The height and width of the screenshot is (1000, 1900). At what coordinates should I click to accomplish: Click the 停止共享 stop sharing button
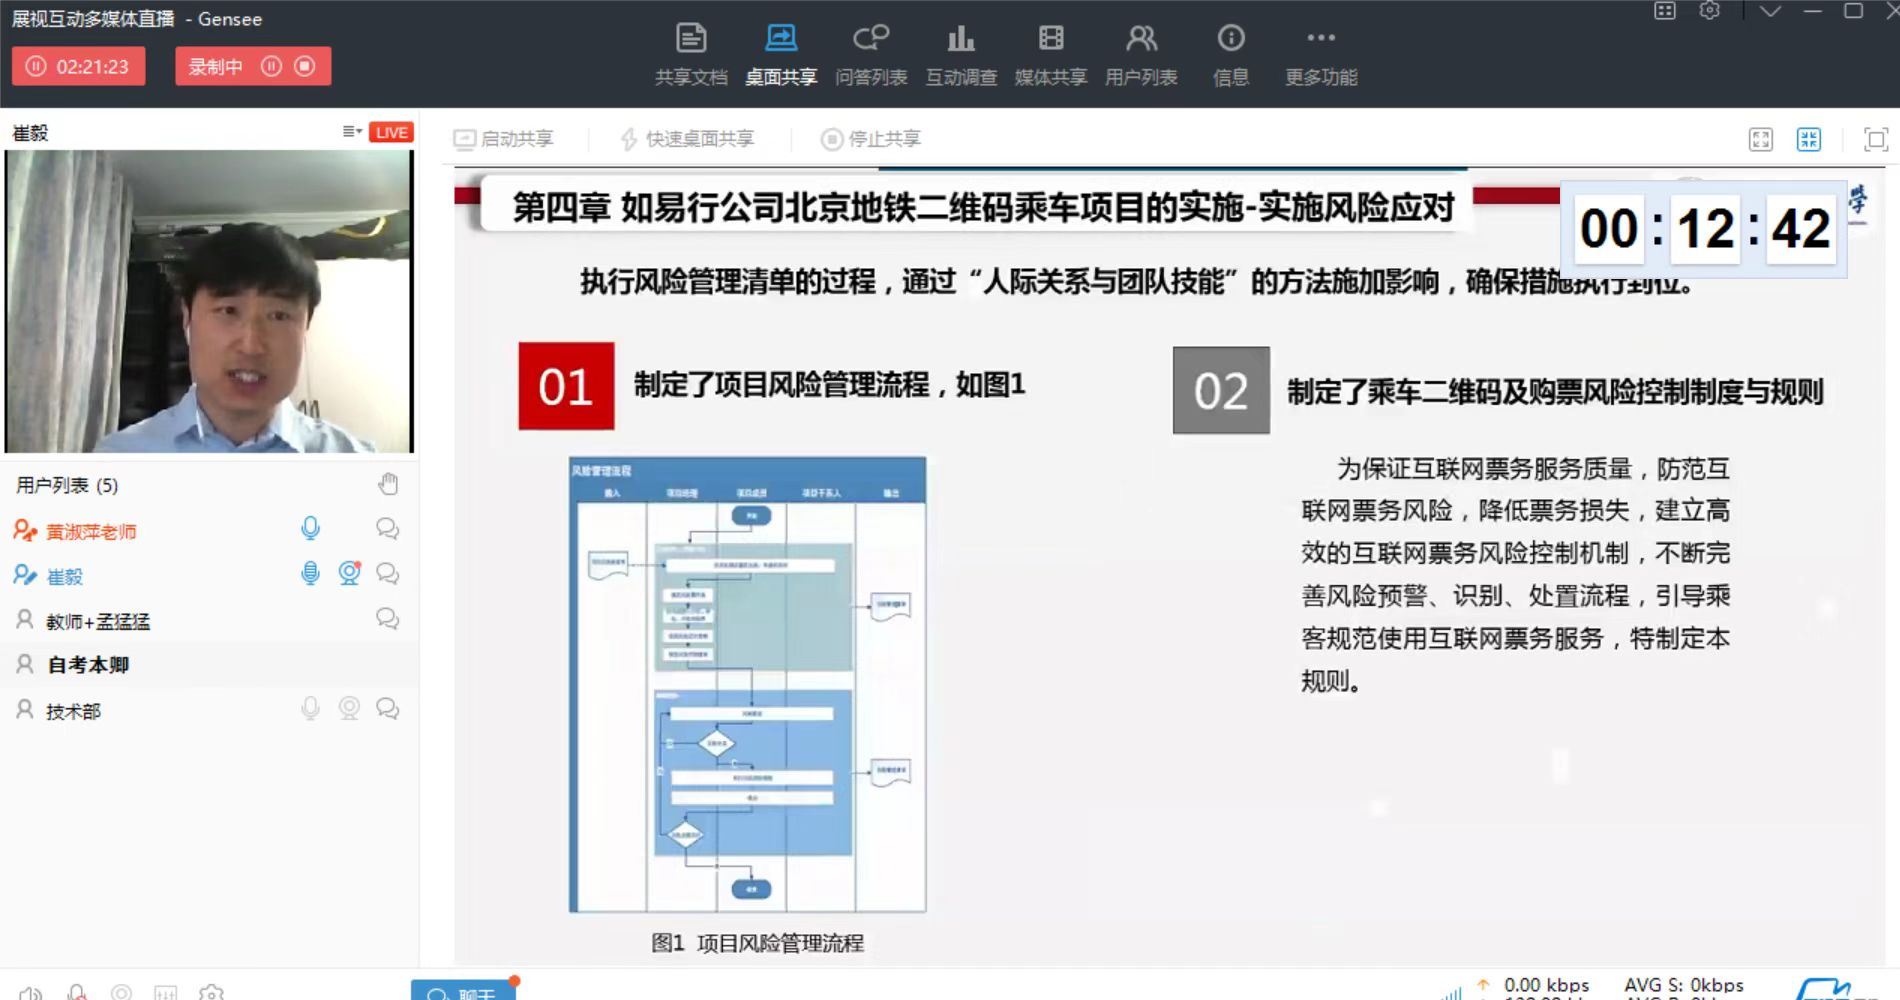click(x=871, y=139)
